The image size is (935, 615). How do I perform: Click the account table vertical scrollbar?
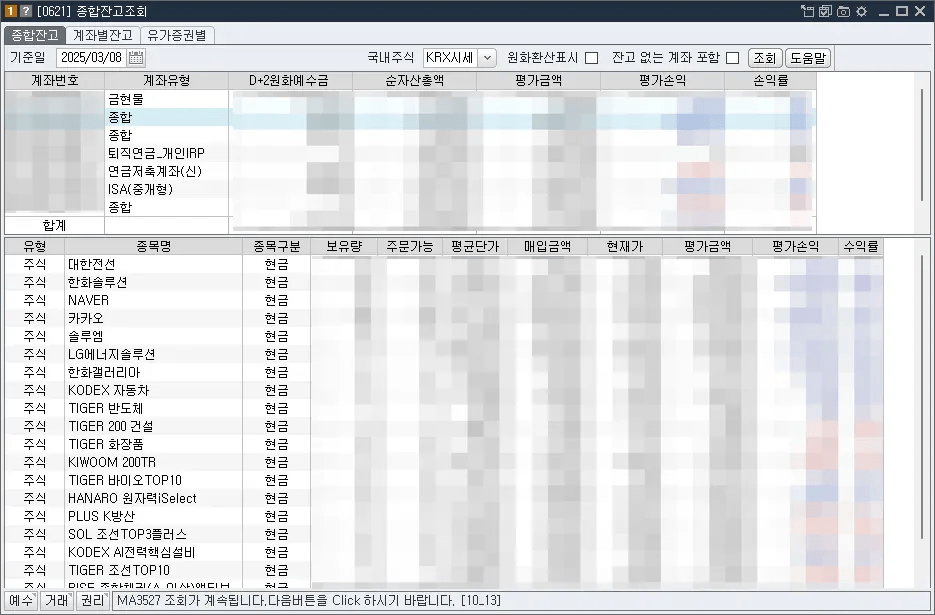(922, 145)
